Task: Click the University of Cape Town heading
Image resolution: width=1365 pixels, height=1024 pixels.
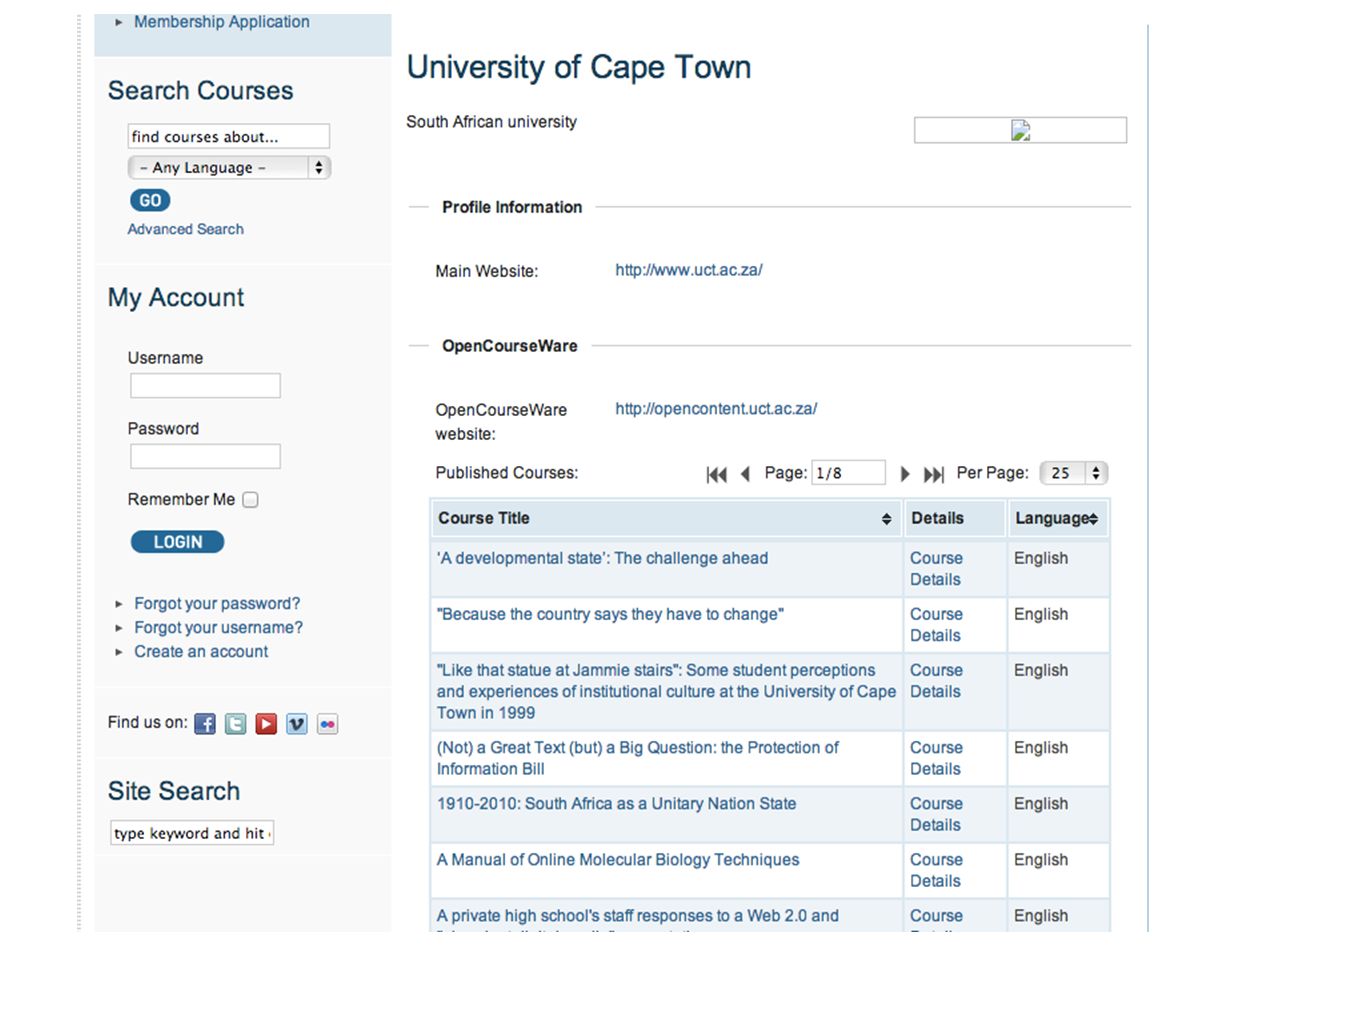Action: pos(579,67)
